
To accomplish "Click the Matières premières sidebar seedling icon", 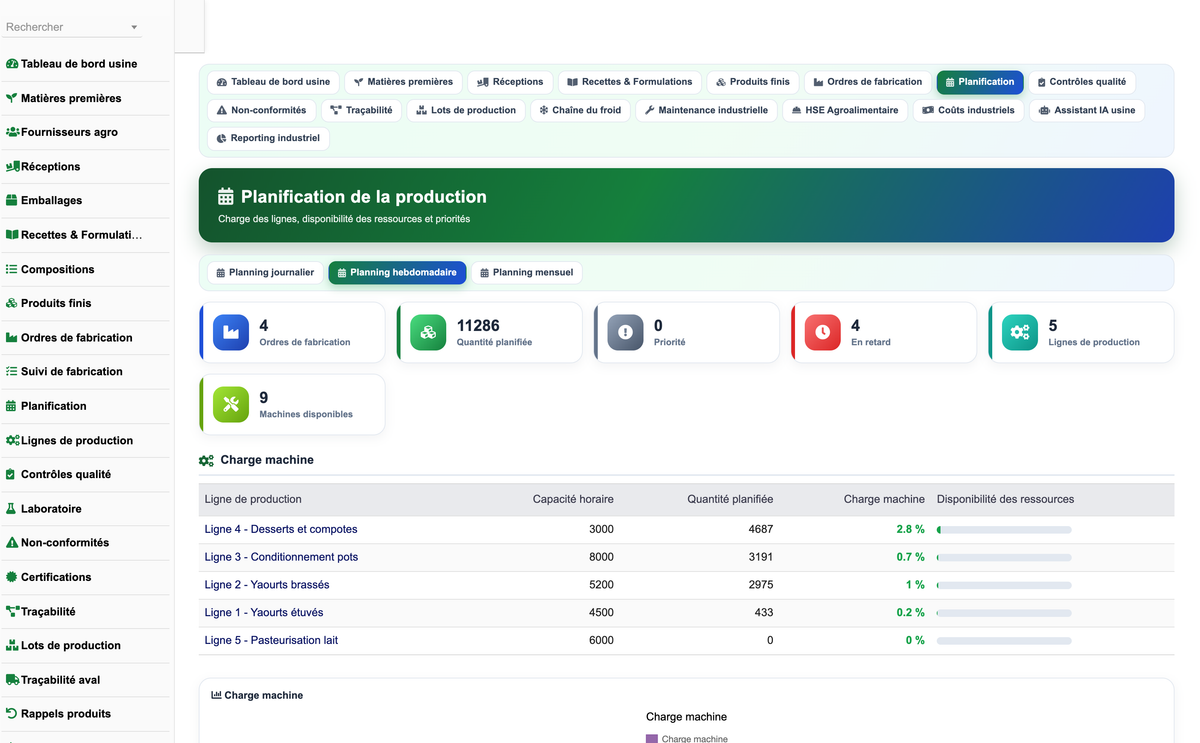I will (12, 98).
